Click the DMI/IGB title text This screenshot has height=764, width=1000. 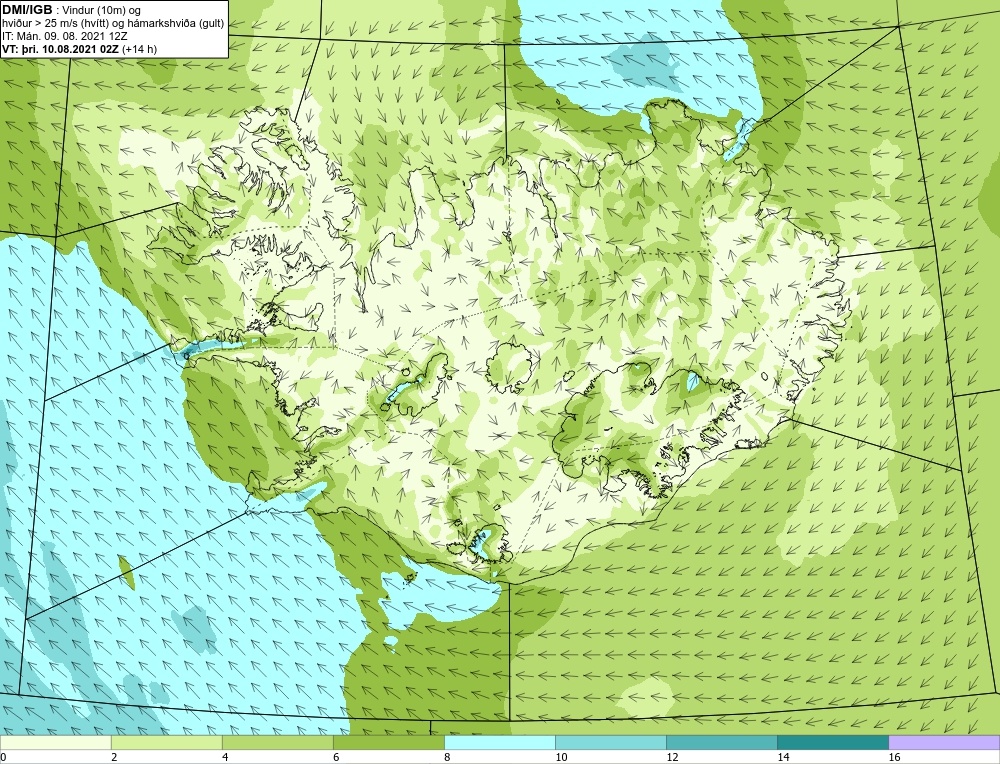click(27, 10)
